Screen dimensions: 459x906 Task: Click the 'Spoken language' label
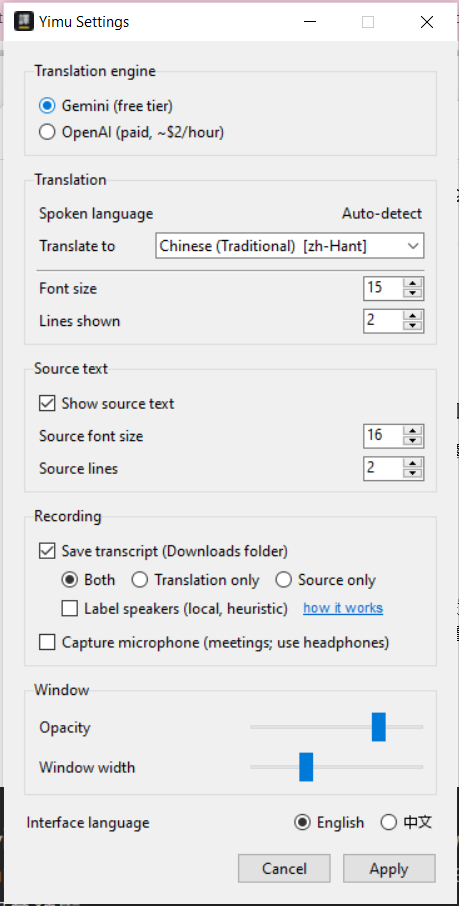coord(96,214)
